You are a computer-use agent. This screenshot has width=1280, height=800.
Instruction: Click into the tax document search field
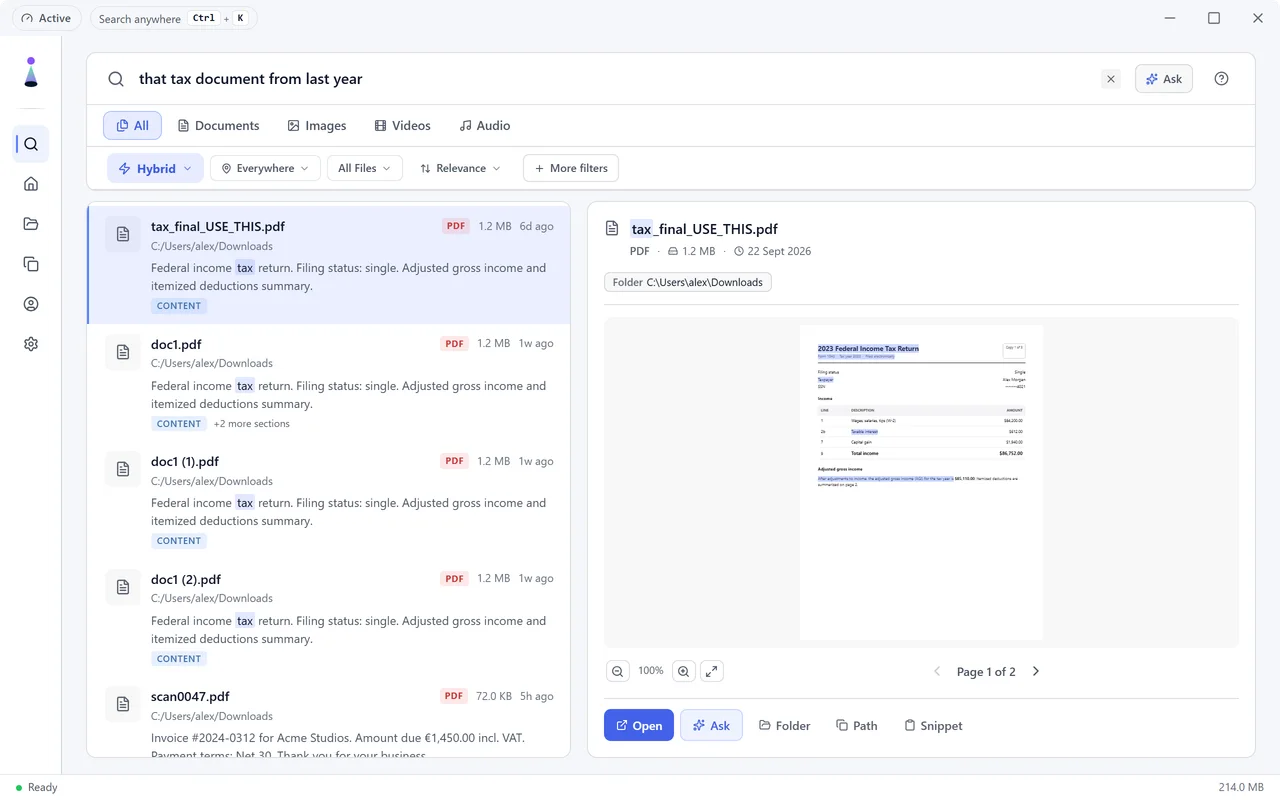613,79
